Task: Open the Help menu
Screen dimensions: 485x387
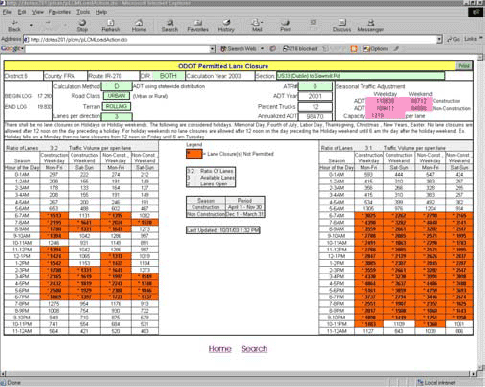Action: pos(101,12)
